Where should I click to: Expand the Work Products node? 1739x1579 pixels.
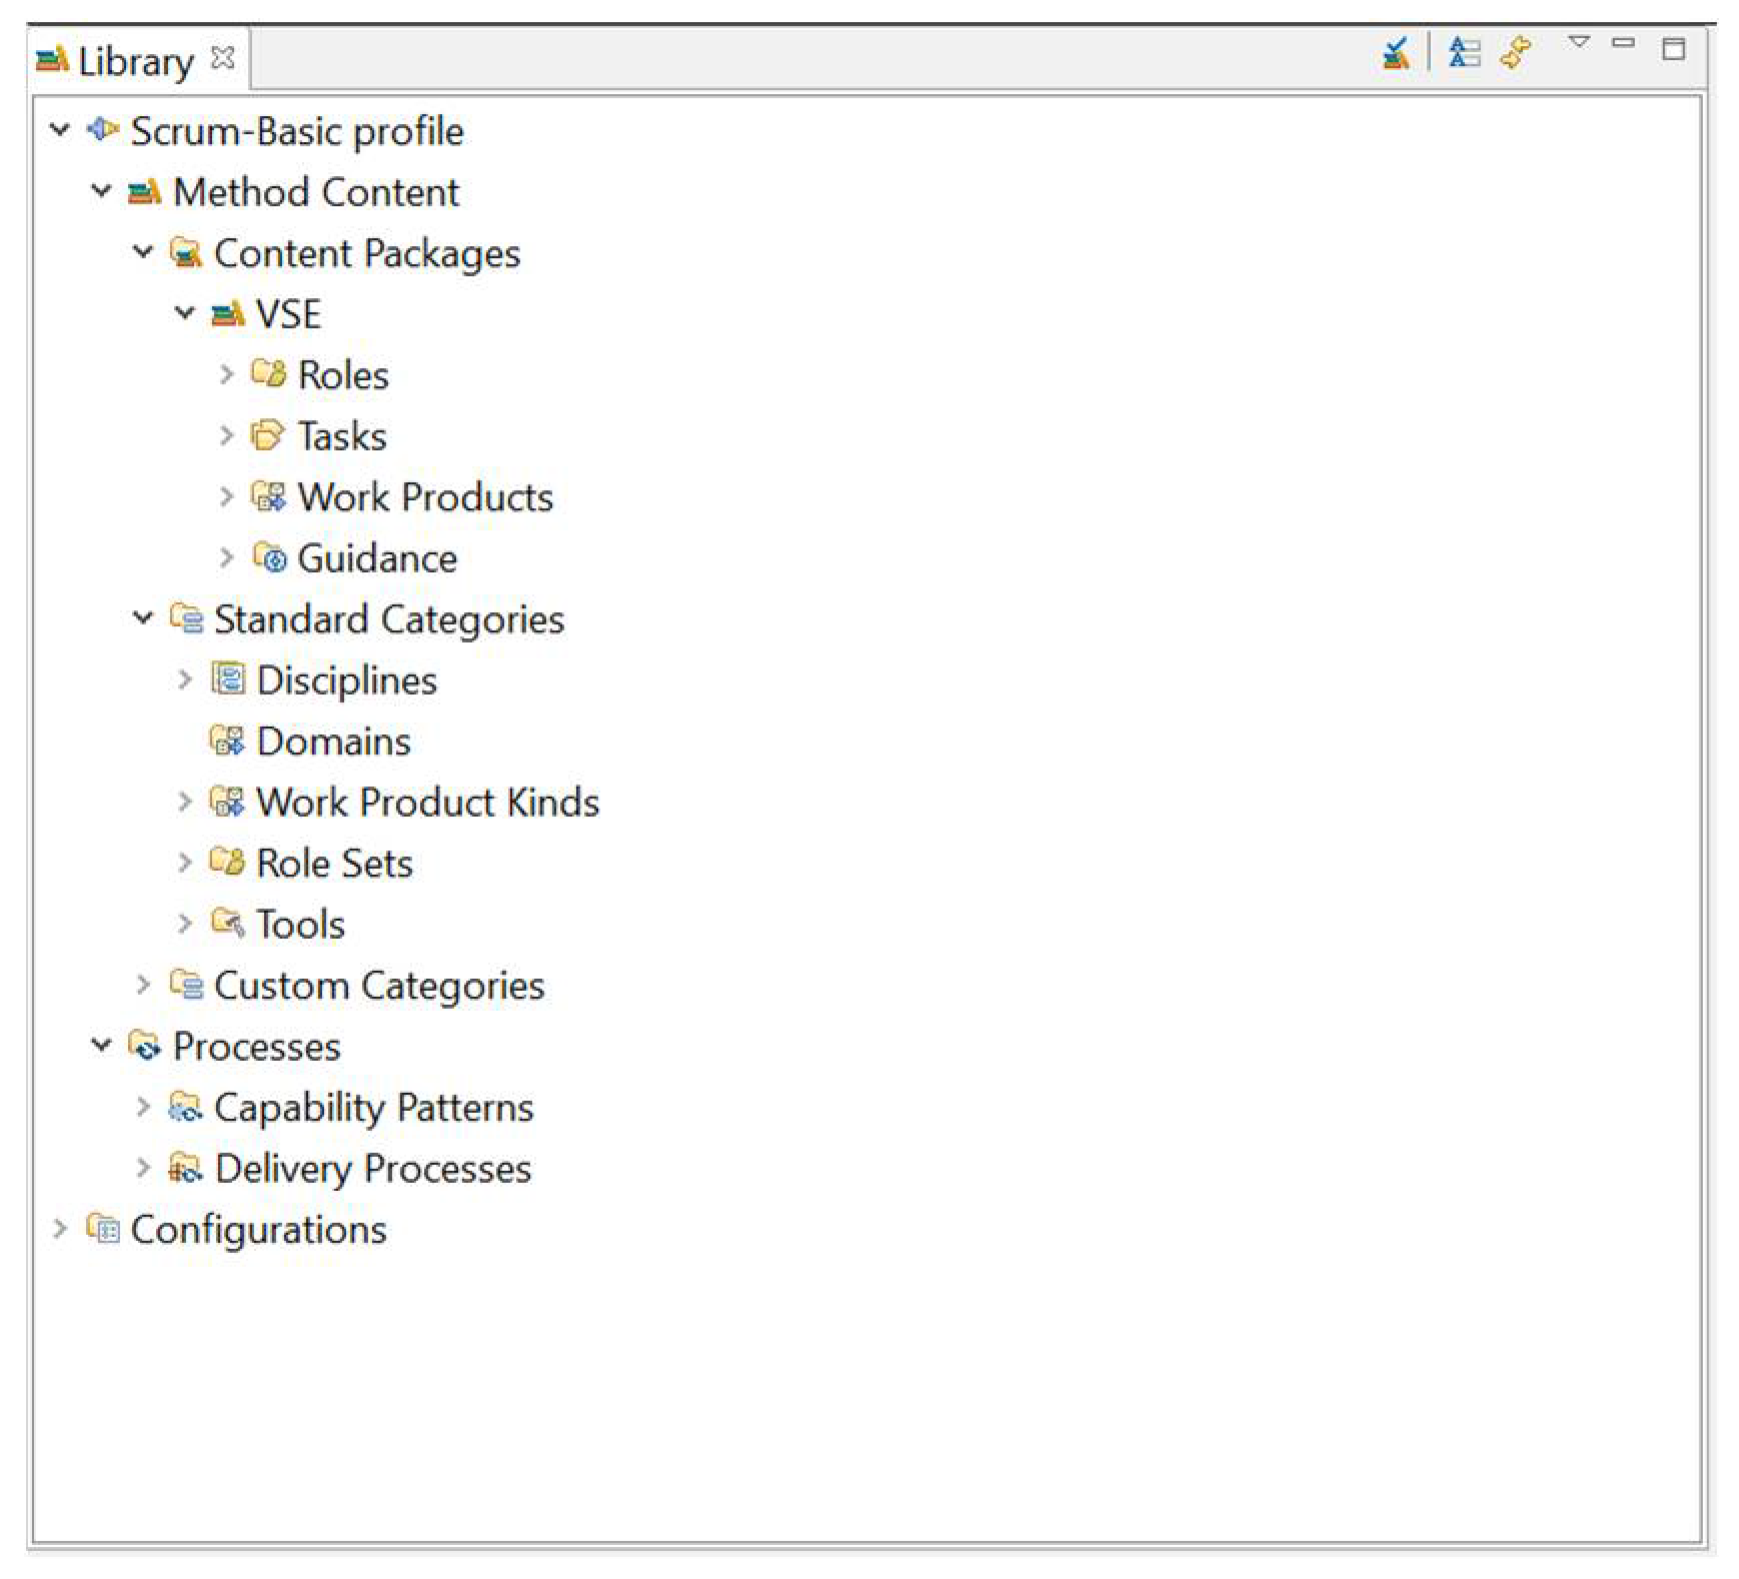pos(226,496)
